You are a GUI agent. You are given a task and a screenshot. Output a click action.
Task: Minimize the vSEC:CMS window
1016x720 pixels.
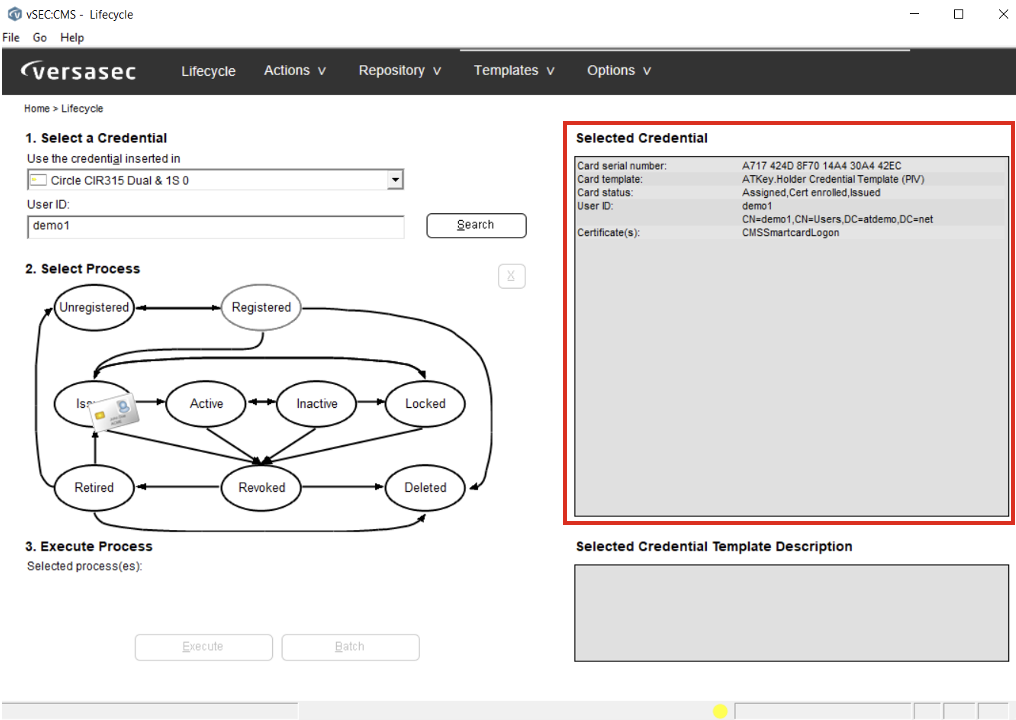914,14
